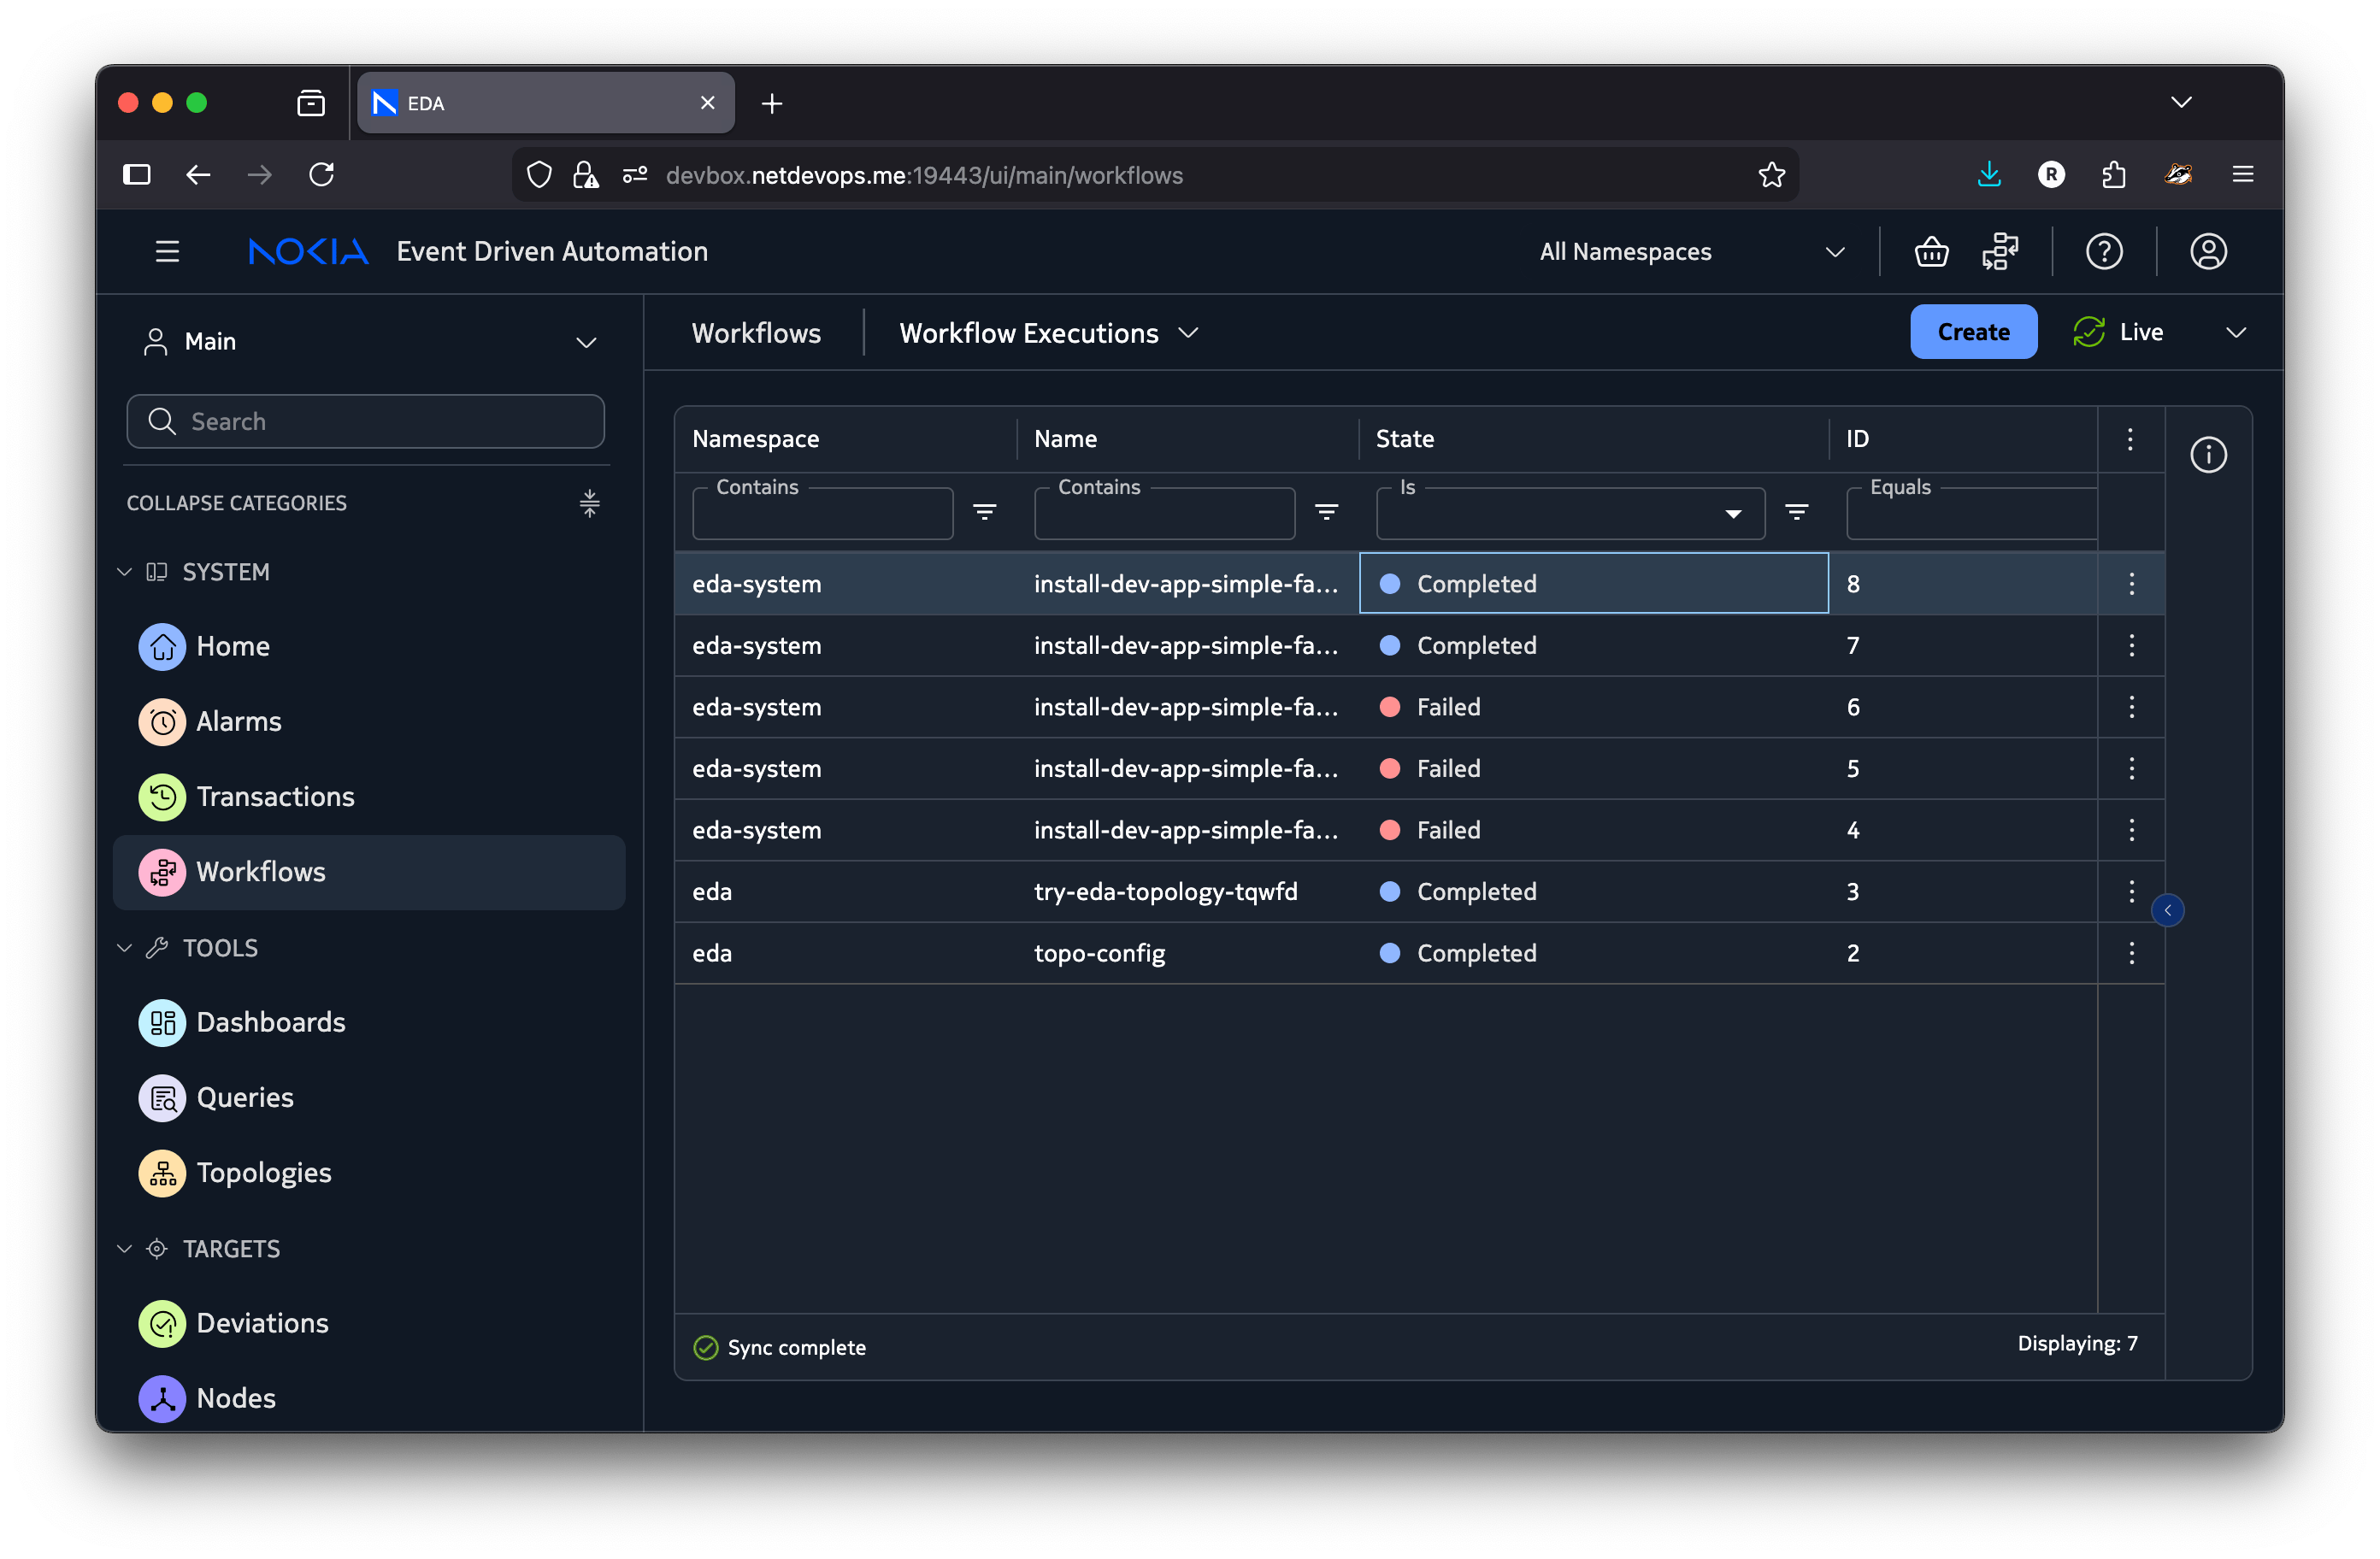Viewport: 2380px width, 1559px height.
Task: Click the Completed state cell for ID 3
Action: [x=1476, y=892]
